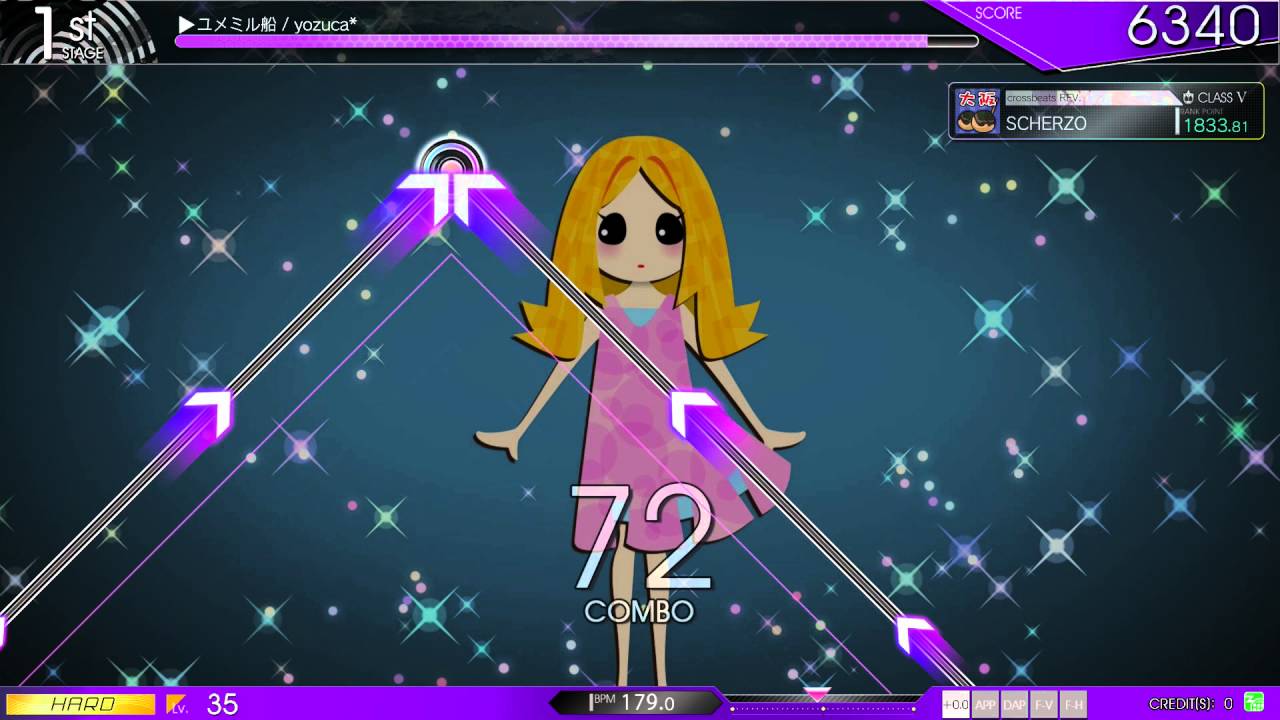Click the crossbeats REV. title plate
Image resolution: width=1280 pixels, height=720 pixels.
tap(1092, 97)
